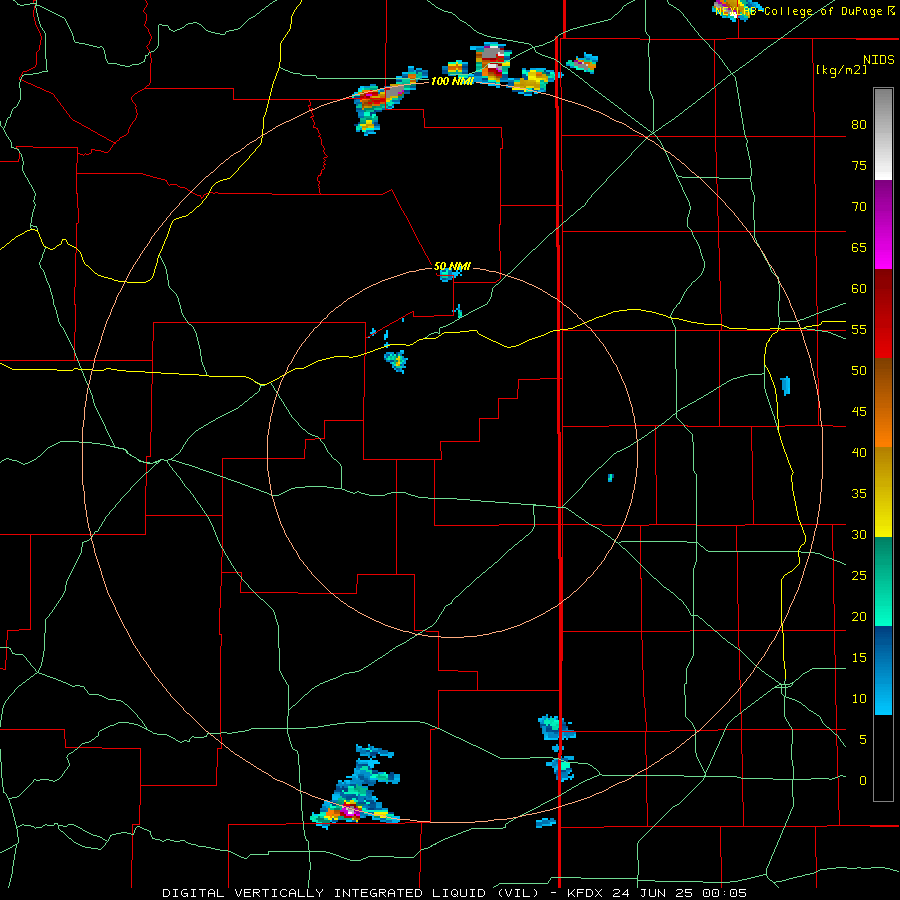Click the 40 value on the VIL scale
900x900 pixels.
click(x=859, y=452)
